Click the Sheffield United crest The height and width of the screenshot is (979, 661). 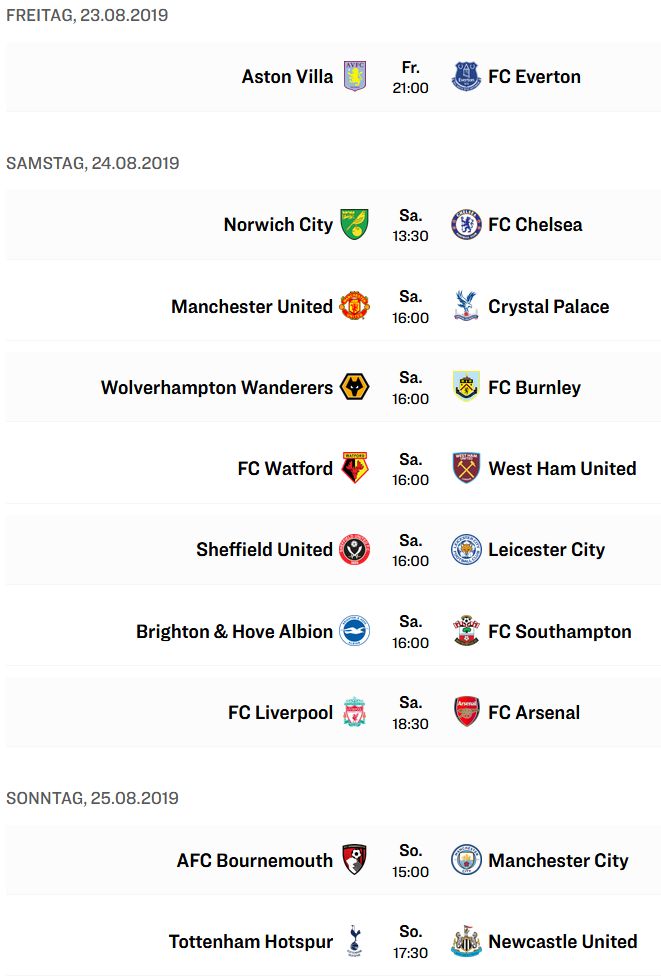[355, 549]
